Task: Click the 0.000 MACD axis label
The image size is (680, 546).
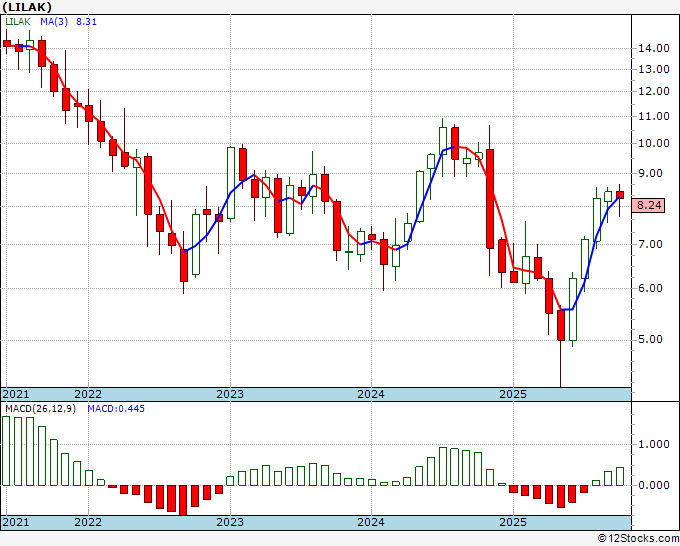Action: point(654,485)
